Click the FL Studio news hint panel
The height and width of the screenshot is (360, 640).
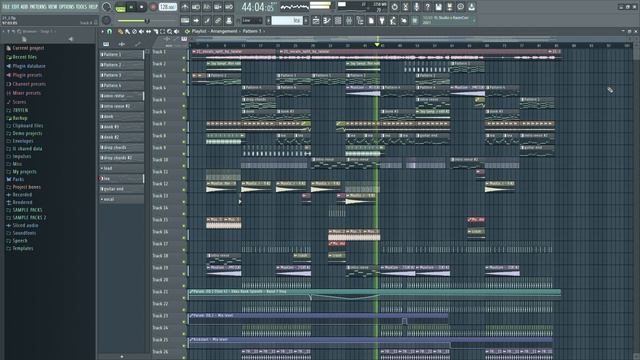click(x=449, y=20)
